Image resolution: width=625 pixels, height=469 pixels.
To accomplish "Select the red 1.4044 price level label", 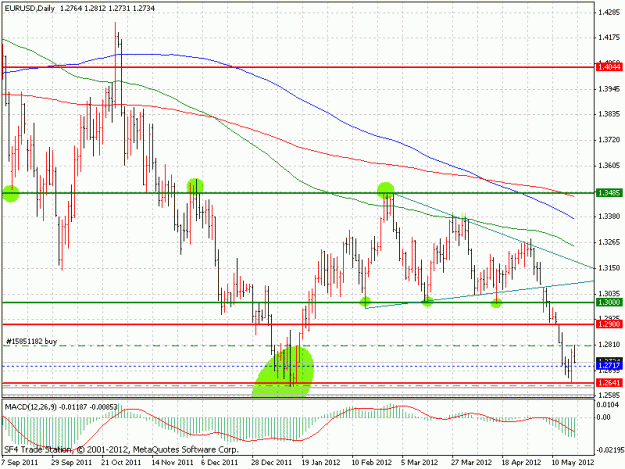I will (x=609, y=67).
